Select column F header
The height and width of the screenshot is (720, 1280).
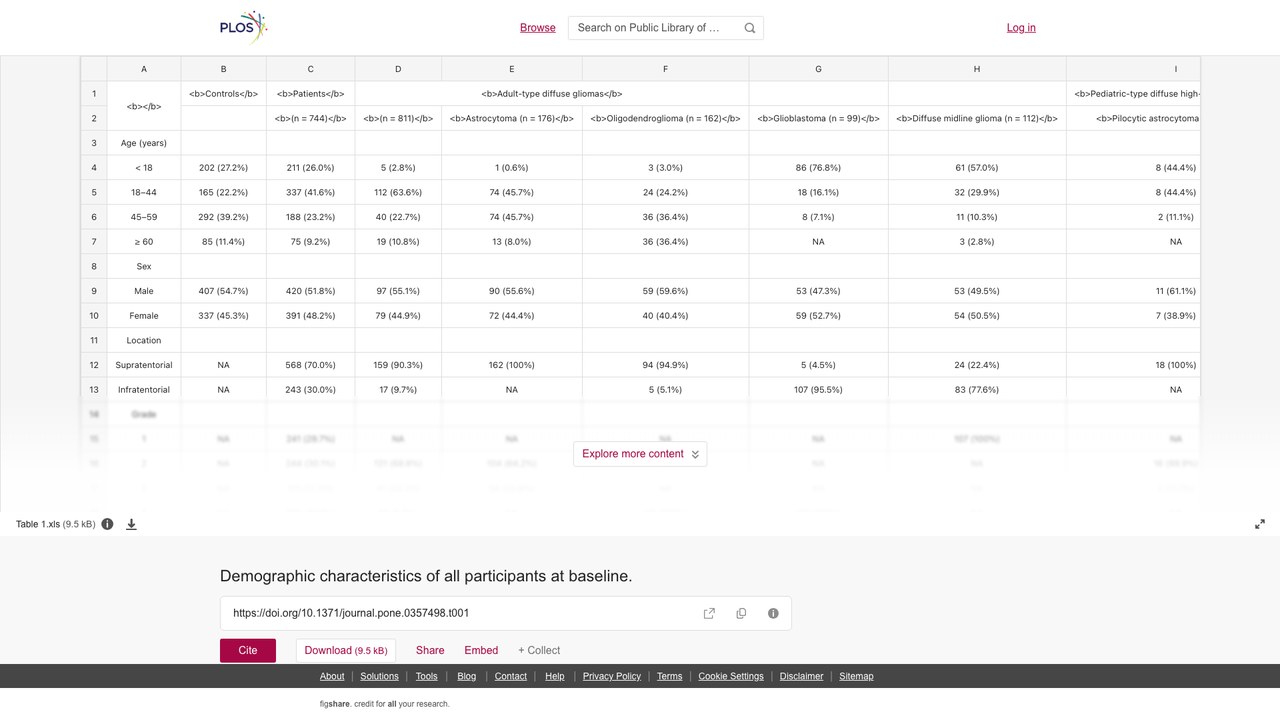pos(665,69)
